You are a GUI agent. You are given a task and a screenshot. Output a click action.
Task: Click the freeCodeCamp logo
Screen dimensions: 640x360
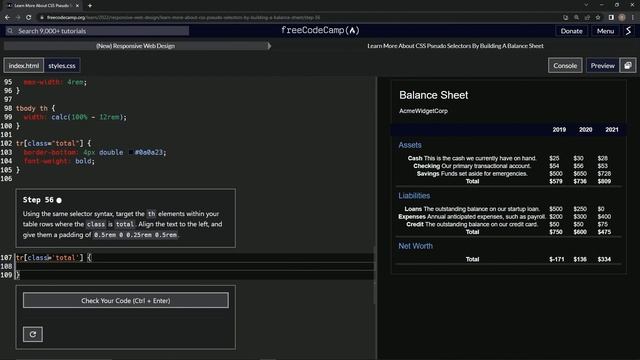(x=320, y=30)
